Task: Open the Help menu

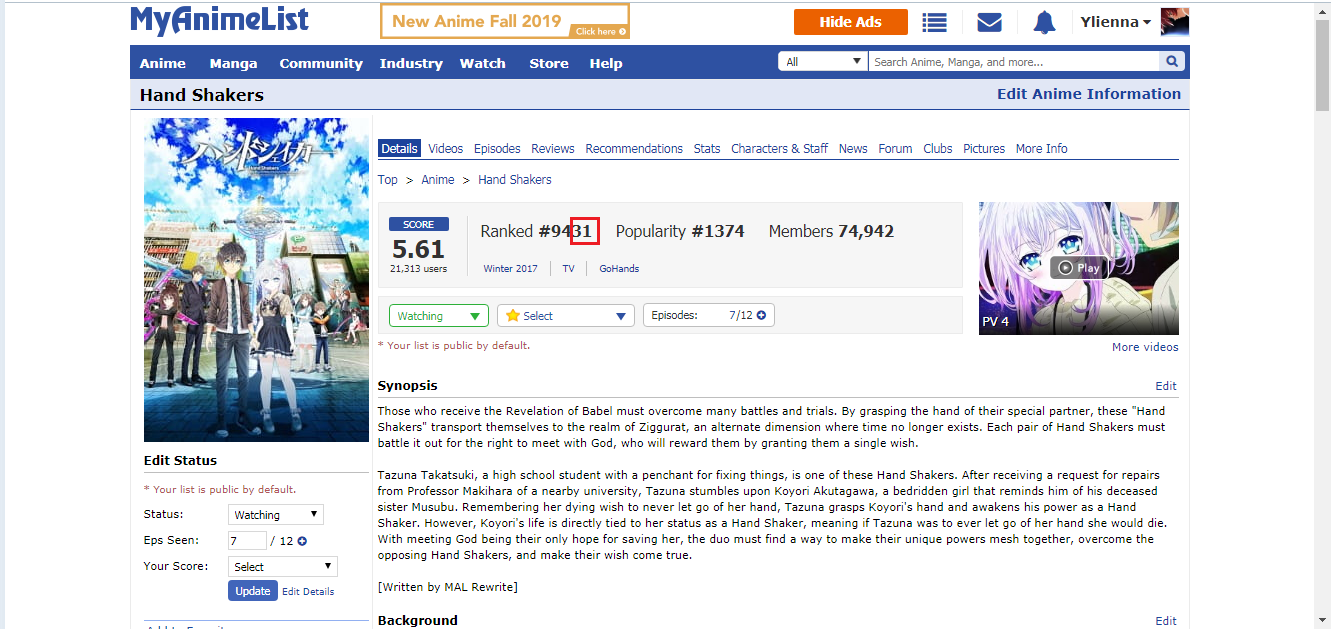Action: click(606, 63)
